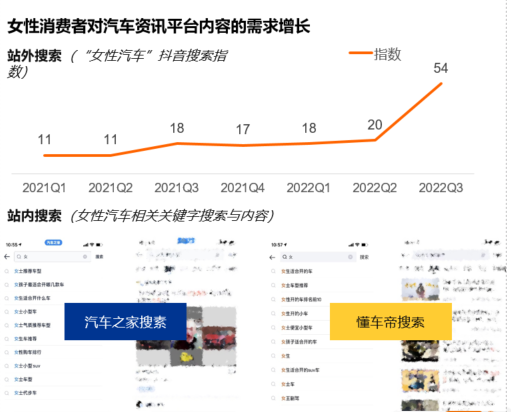Click the magnifier icon inside the Dongchedi search field
Viewport: 511px width, 412px height.
pyautogui.click(x=285, y=257)
